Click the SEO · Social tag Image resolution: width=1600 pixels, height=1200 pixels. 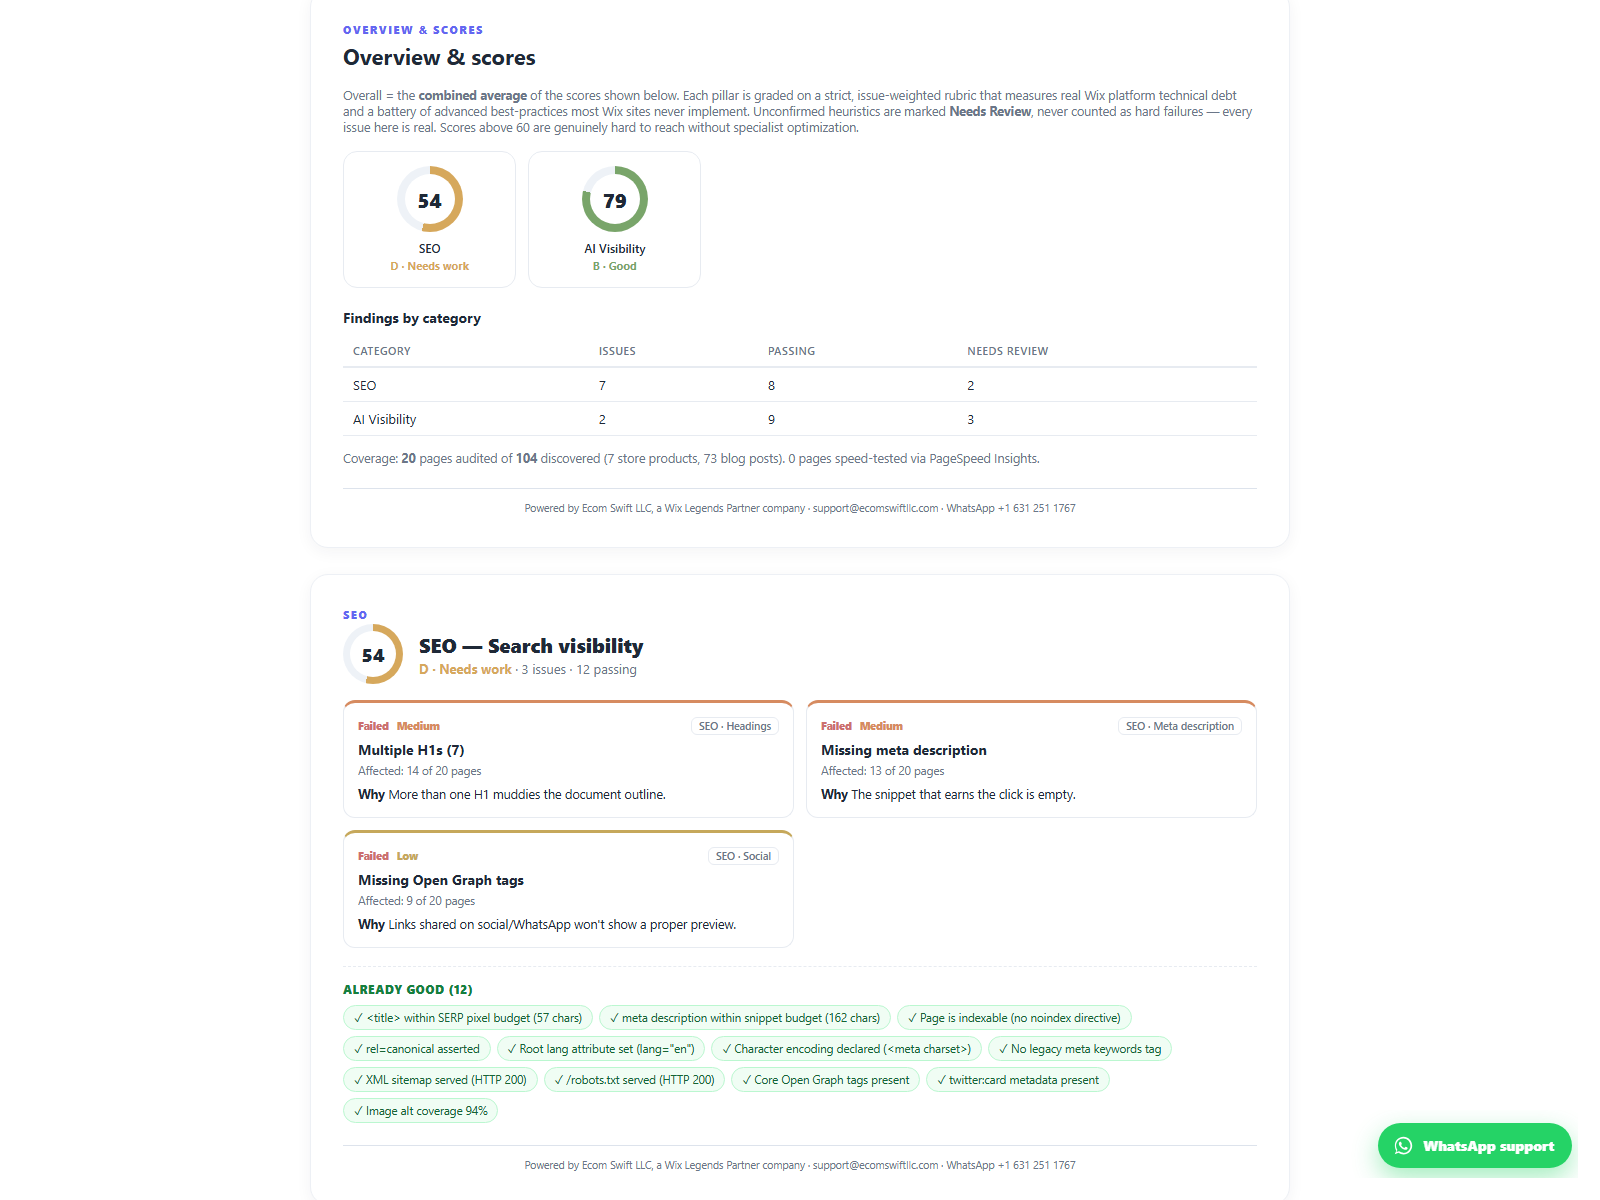[743, 856]
